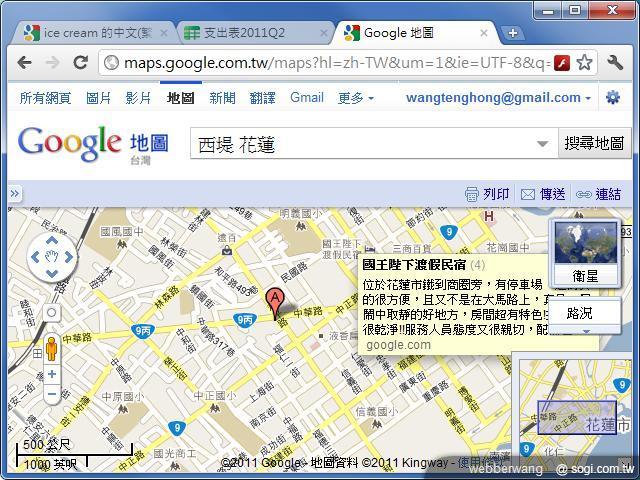Expand layer options arrow below 路況
The height and width of the screenshot is (480, 640).
pyautogui.click(x=586, y=331)
